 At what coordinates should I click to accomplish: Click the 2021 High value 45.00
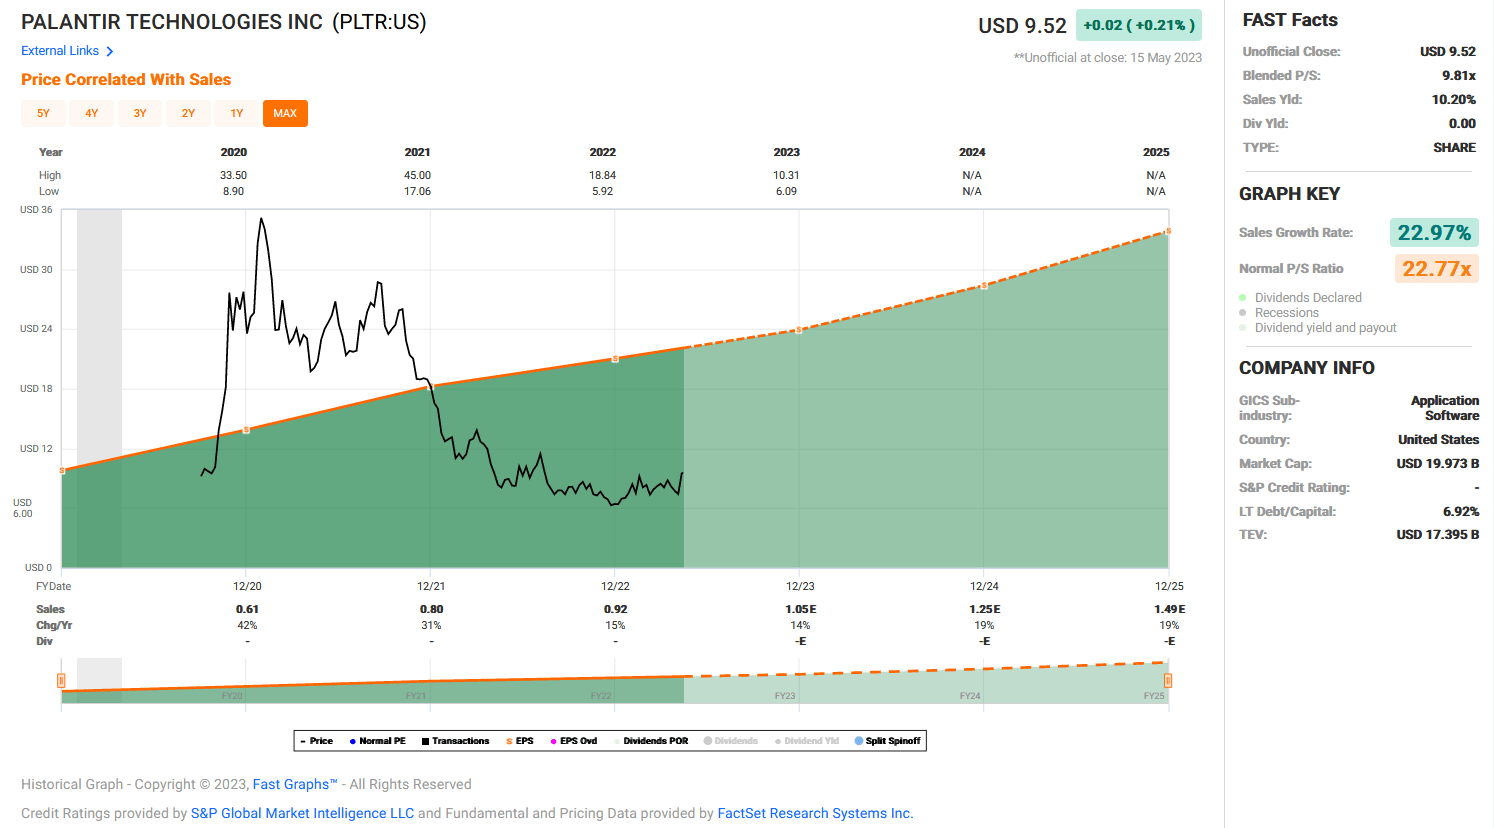[x=417, y=176]
